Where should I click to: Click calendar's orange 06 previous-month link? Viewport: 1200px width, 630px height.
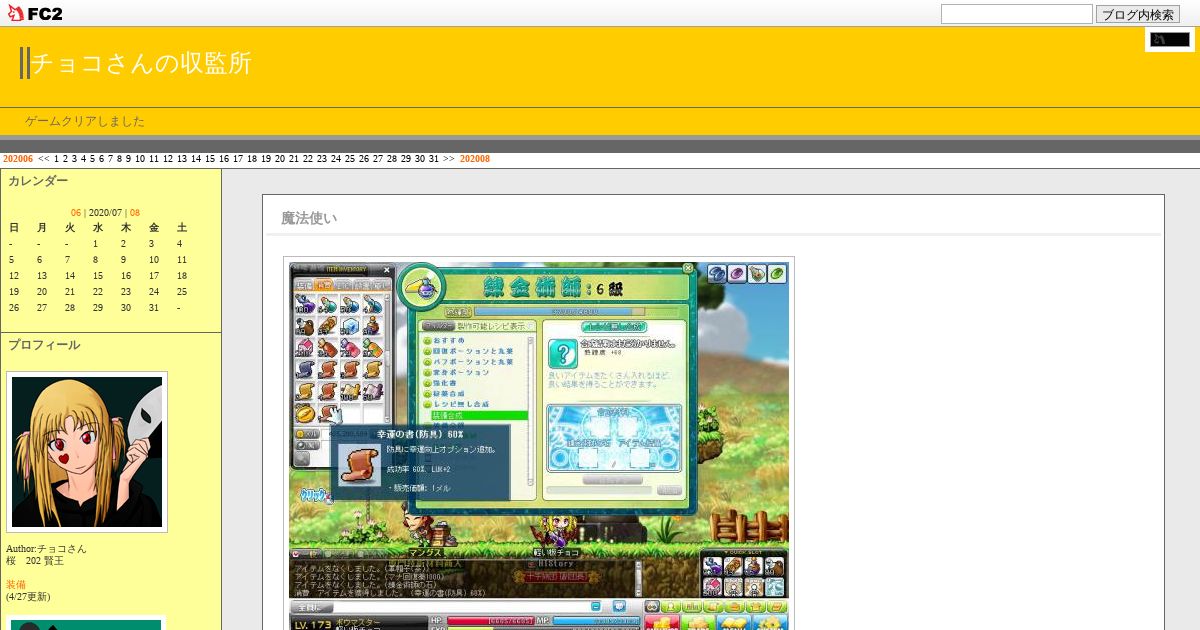tap(76, 213)
